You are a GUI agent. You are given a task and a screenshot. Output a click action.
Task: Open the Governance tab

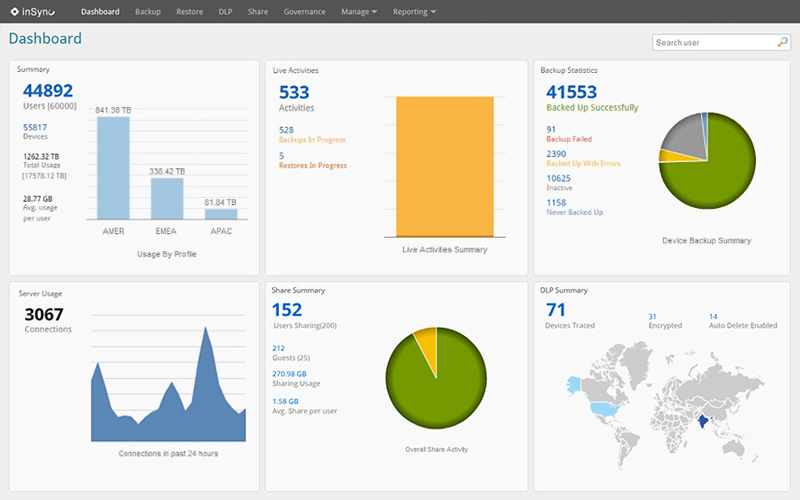tap(304, 12)
